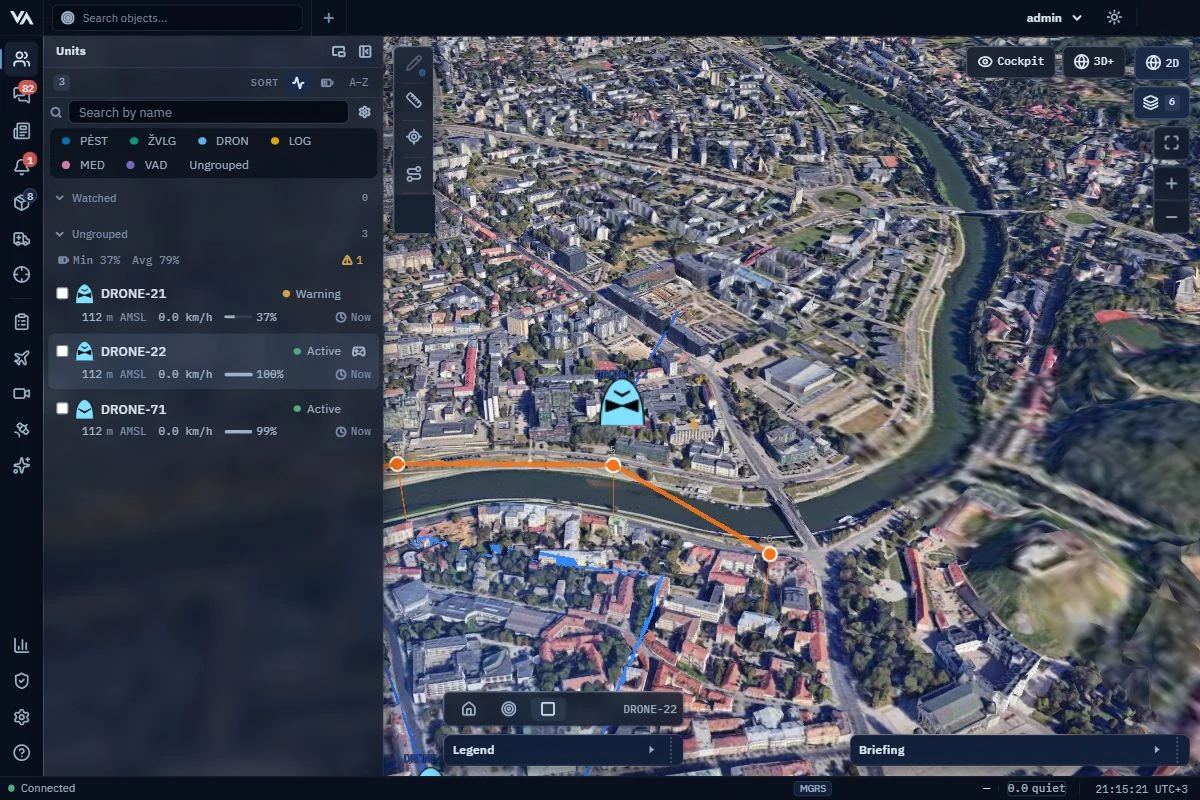Image resolution: width=1200 pixels, height=800 pixels.
Task: Tick the DRONE-21 checkbox
Action: (x=62, y=294)
